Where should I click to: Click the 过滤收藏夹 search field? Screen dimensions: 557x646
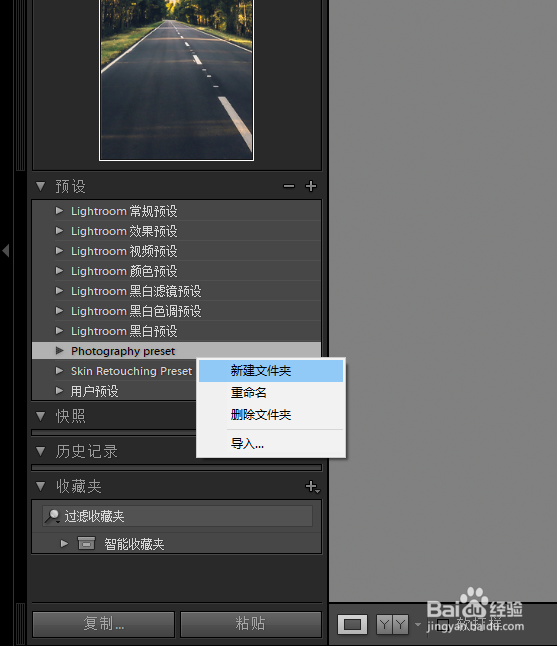[x=177, y=516]
